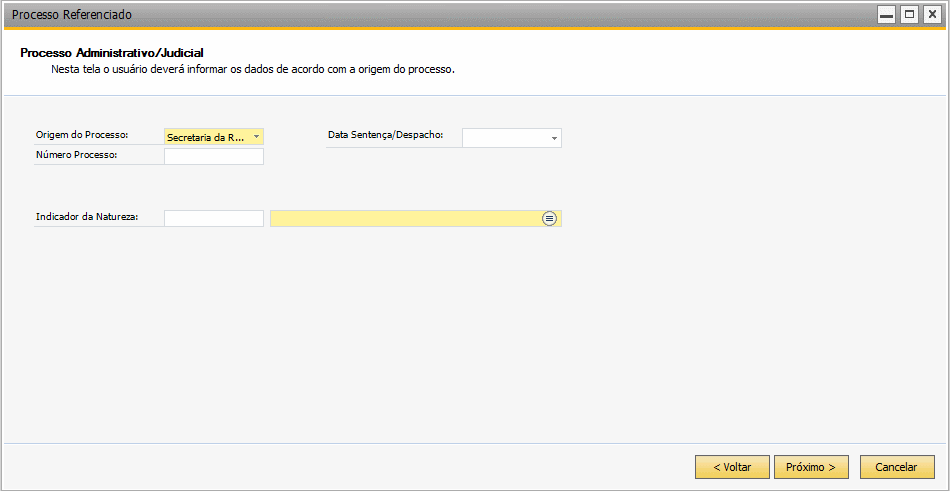The height and width of the screenshot is (492, 950).
Task: Open the Origem do Processo combo box
Action: pyautogui.click(x=214, y=137)
